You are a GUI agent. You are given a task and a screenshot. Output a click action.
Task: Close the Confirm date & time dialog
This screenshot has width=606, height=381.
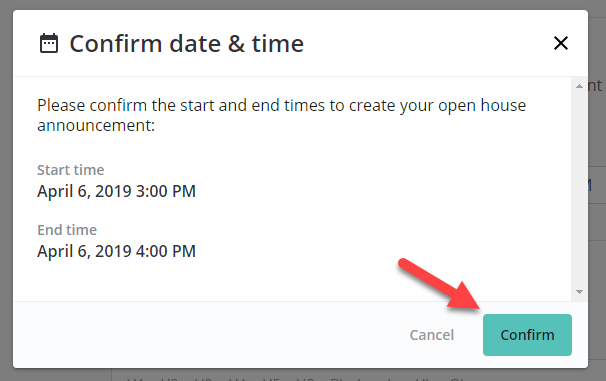[560, 43]
